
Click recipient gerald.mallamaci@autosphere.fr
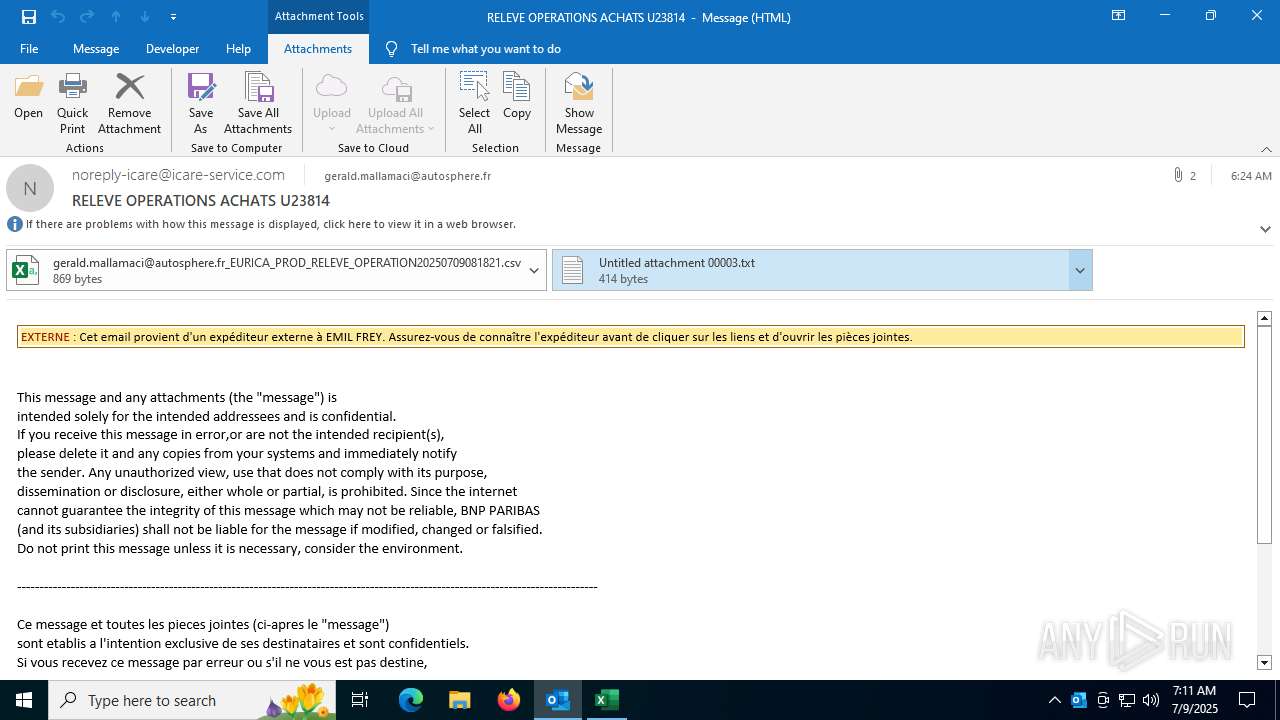click(x=407, y=176)
